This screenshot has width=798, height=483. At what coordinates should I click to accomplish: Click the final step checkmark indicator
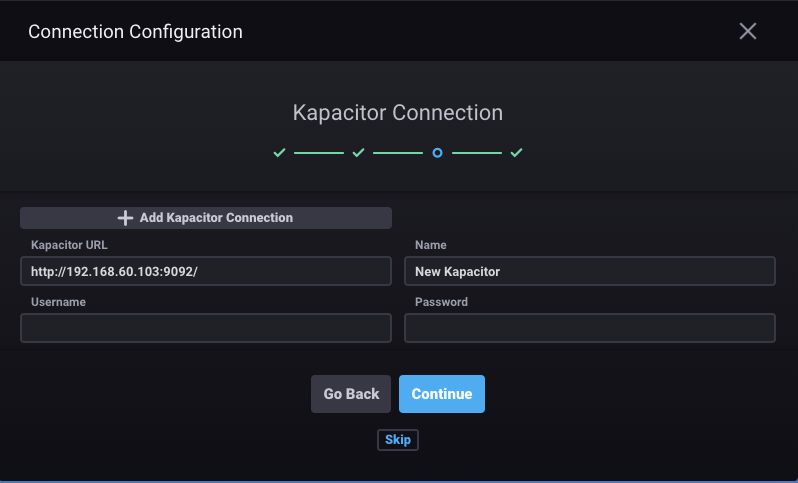click(517, 153)
